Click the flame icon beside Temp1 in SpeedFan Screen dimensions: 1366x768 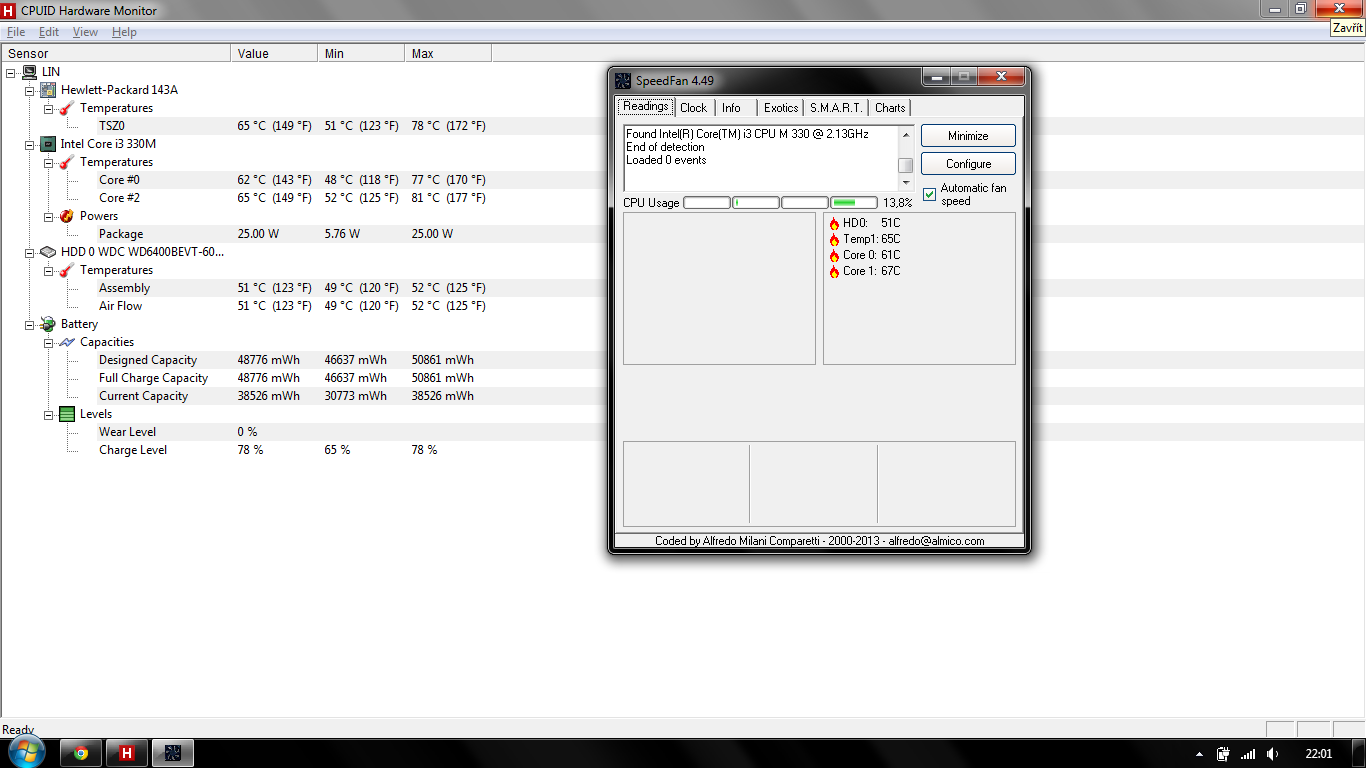[834, 240]
